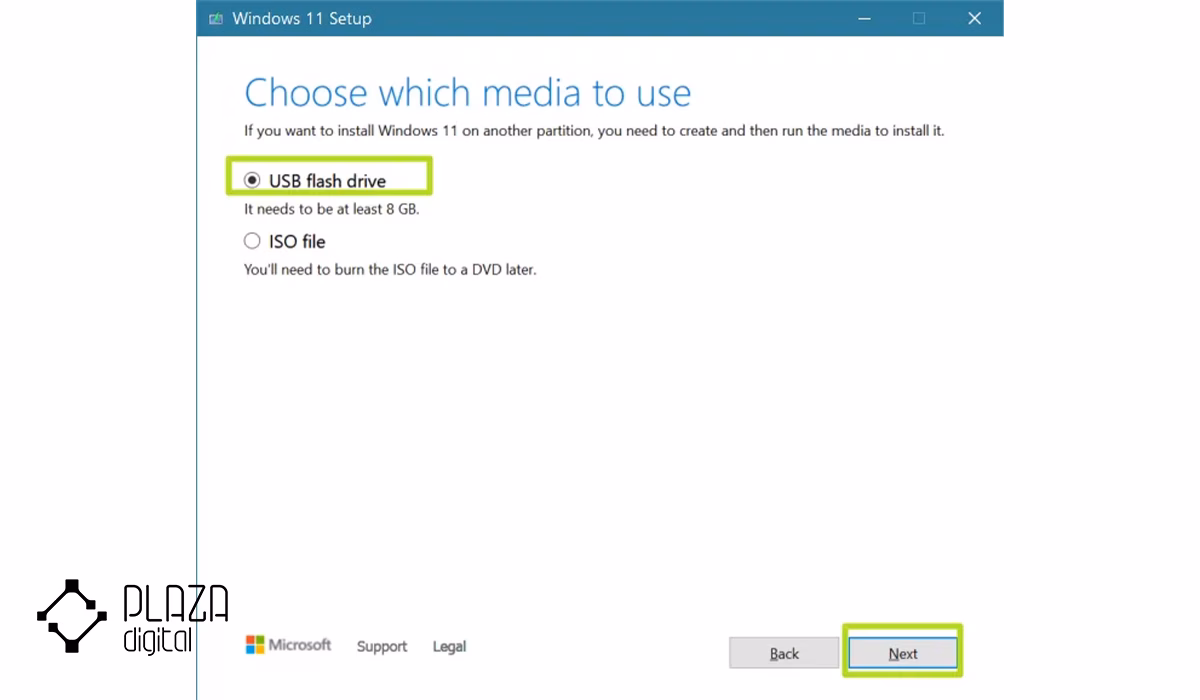This screenshot has height=700, width=1200.
Task: Open the Legal link
Action: click(x=449, y=646)
